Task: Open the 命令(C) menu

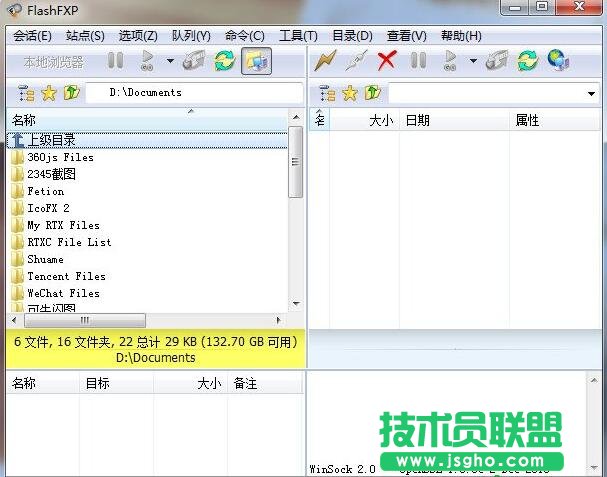Action: 245,36
